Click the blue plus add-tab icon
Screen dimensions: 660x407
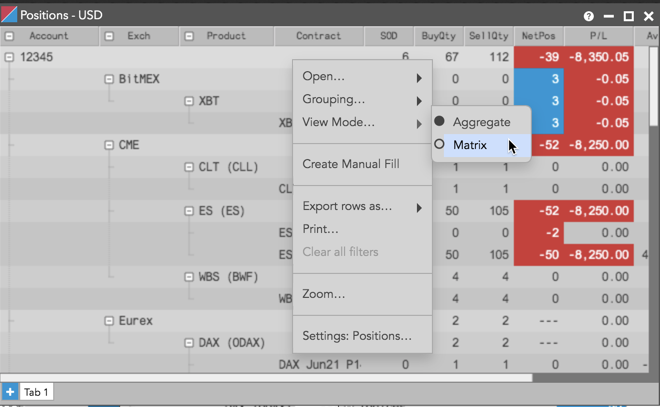click(10, 392)
